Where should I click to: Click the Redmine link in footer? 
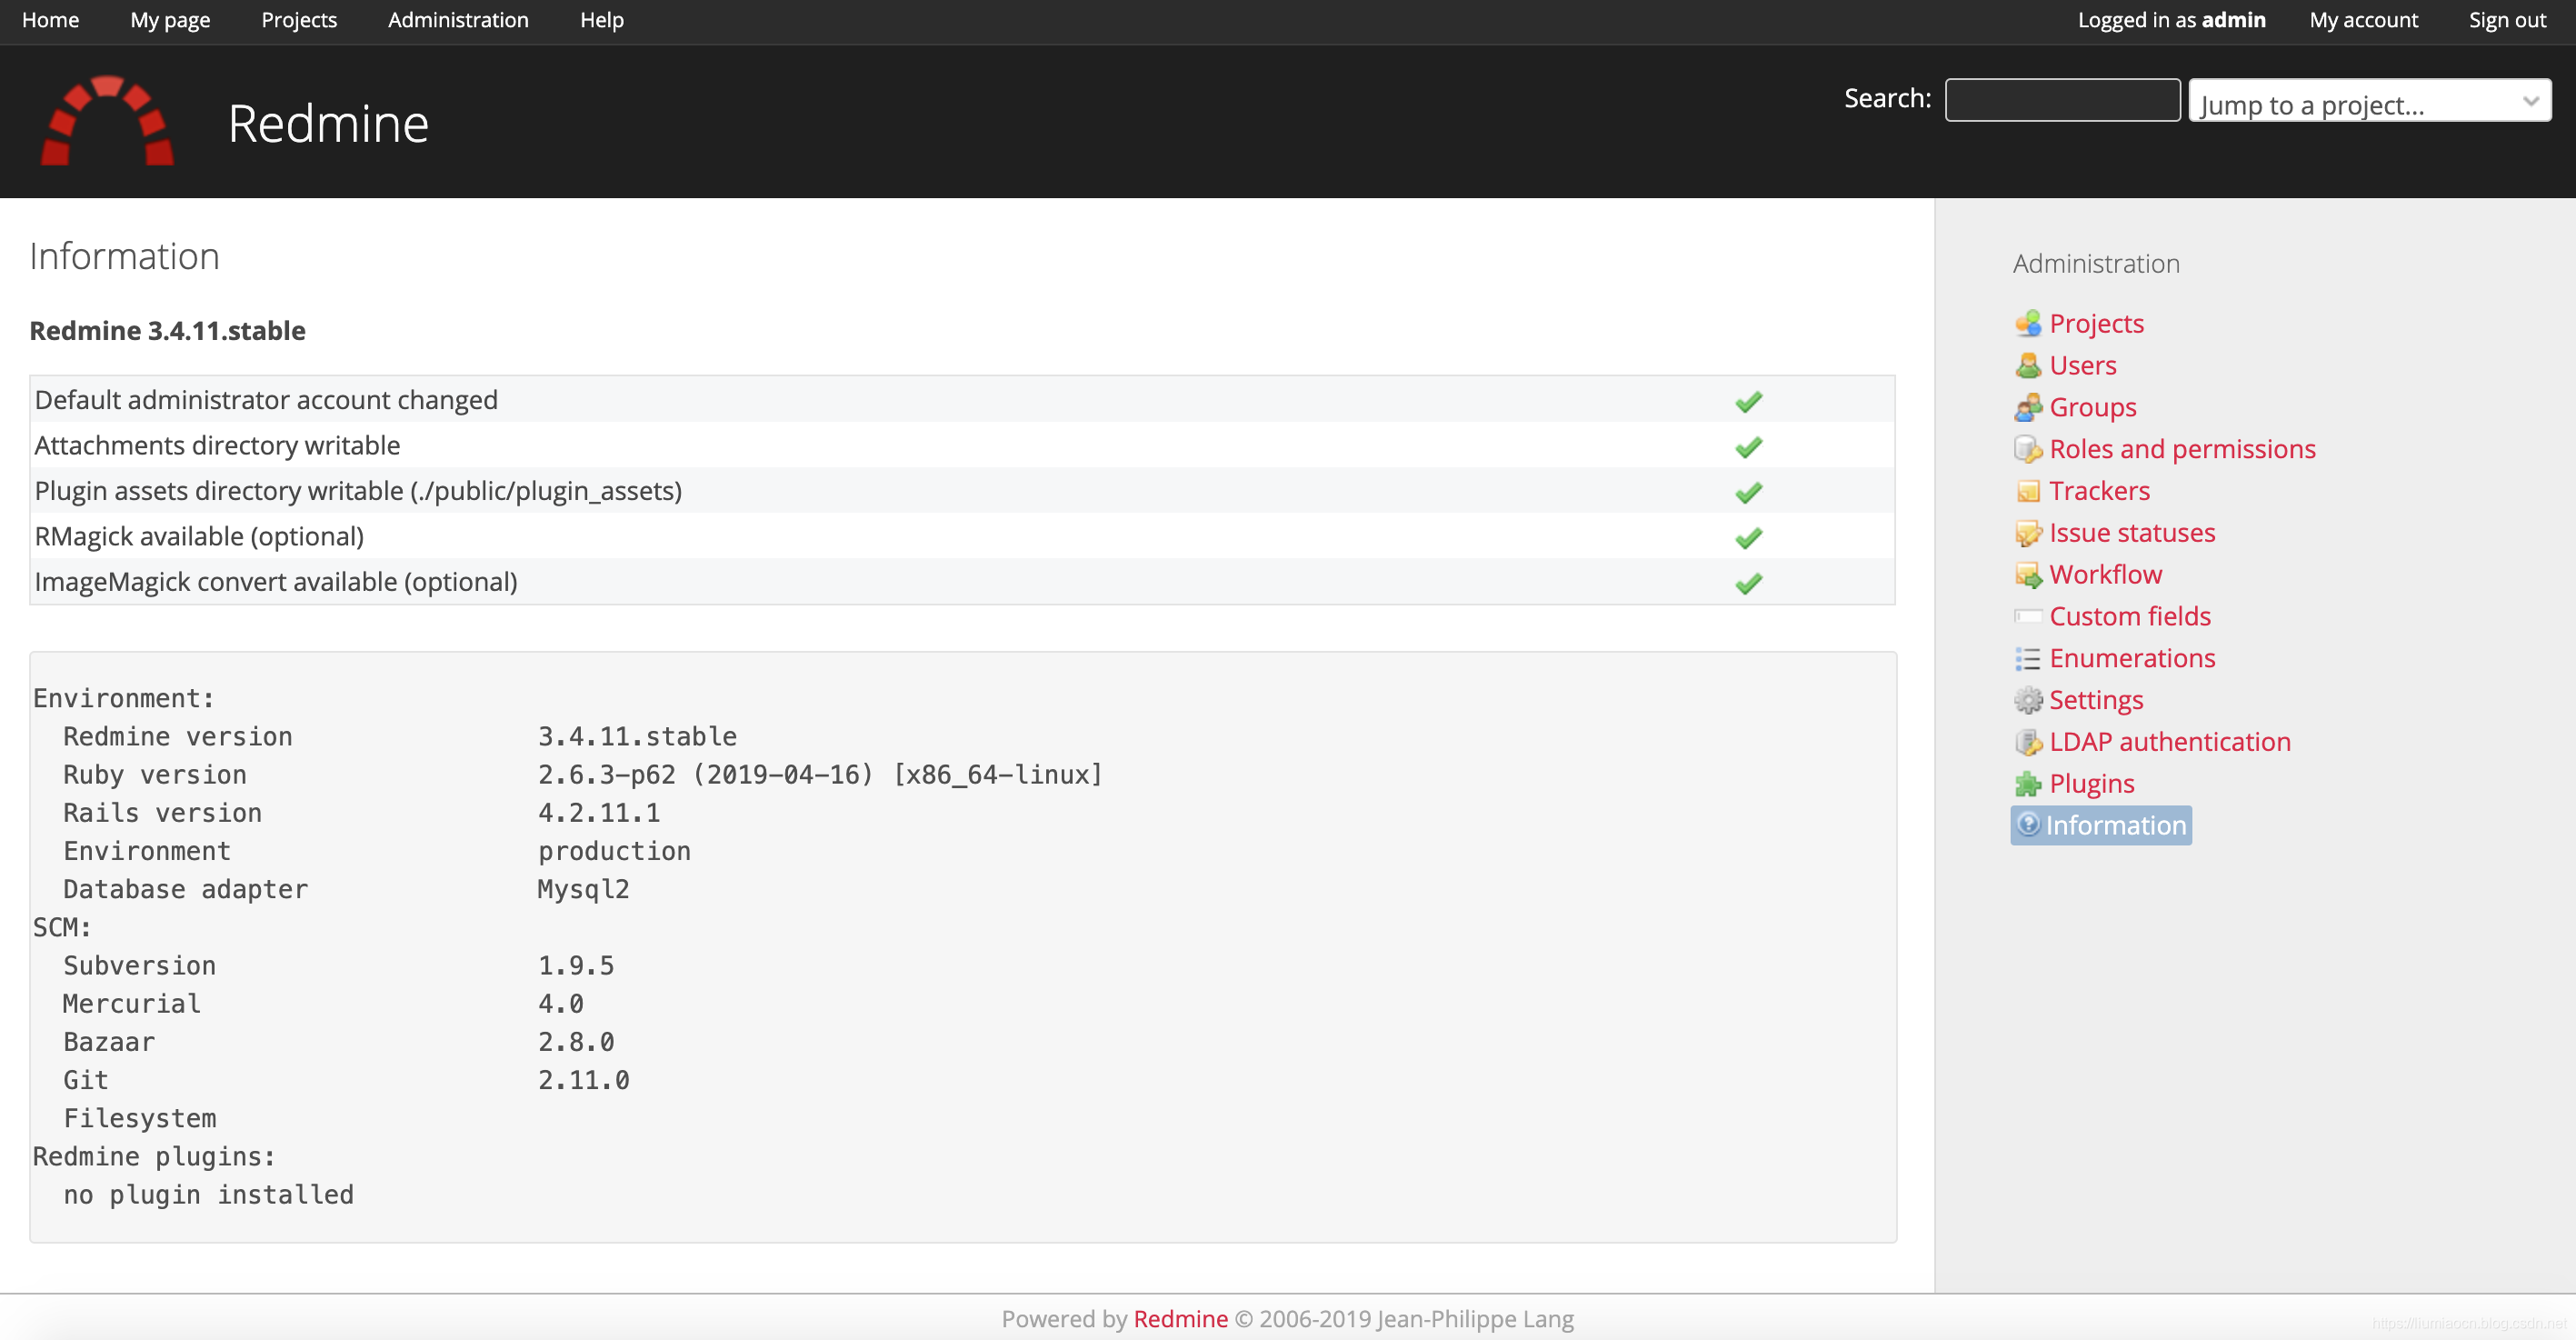coord(1180,1319)
